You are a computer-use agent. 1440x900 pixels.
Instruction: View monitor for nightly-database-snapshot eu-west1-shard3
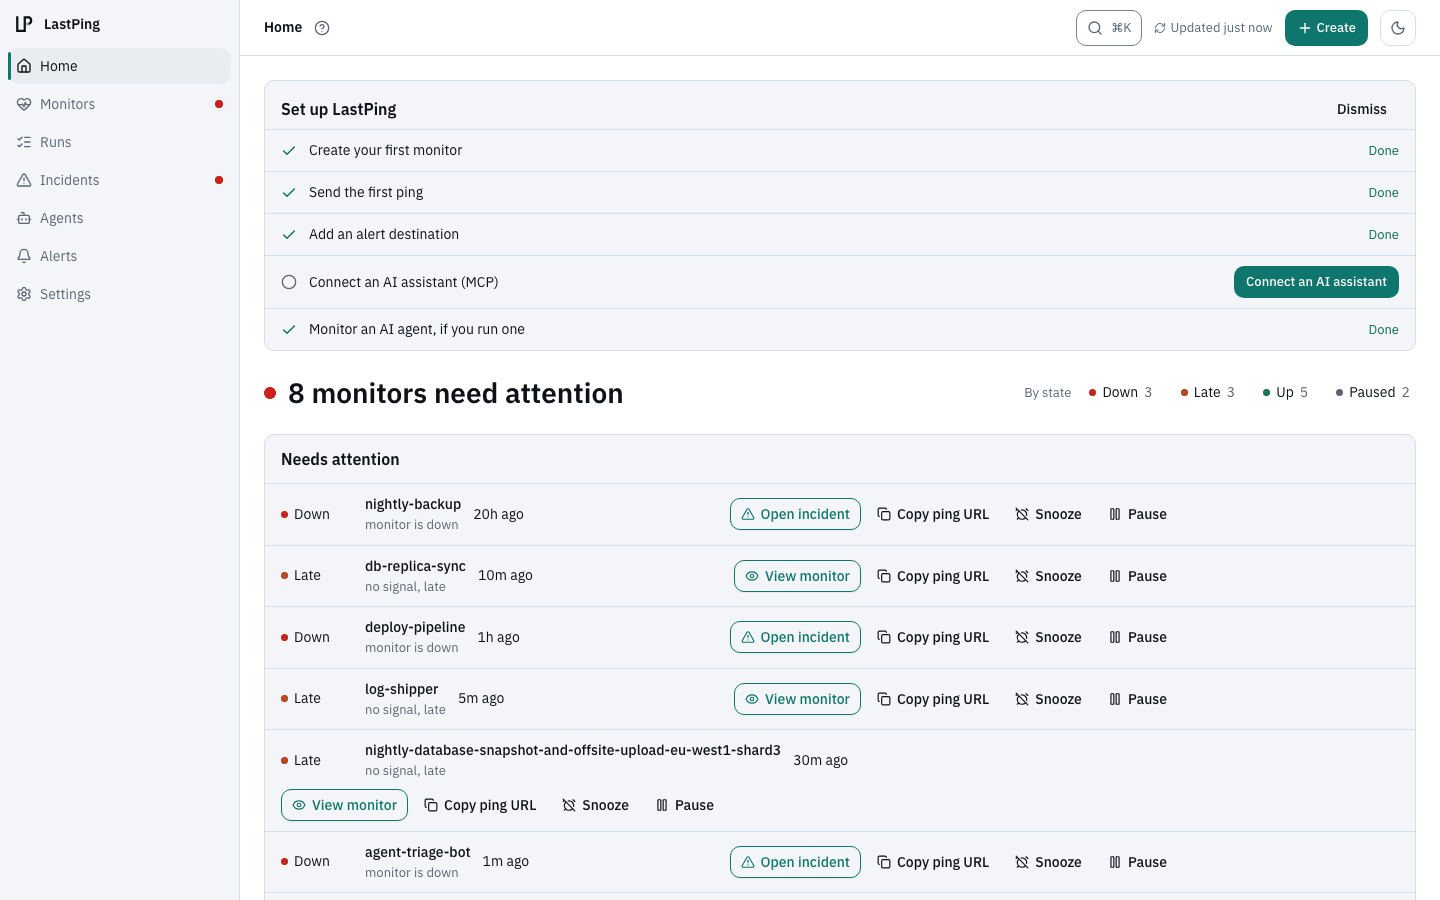[x=344, y=805]
